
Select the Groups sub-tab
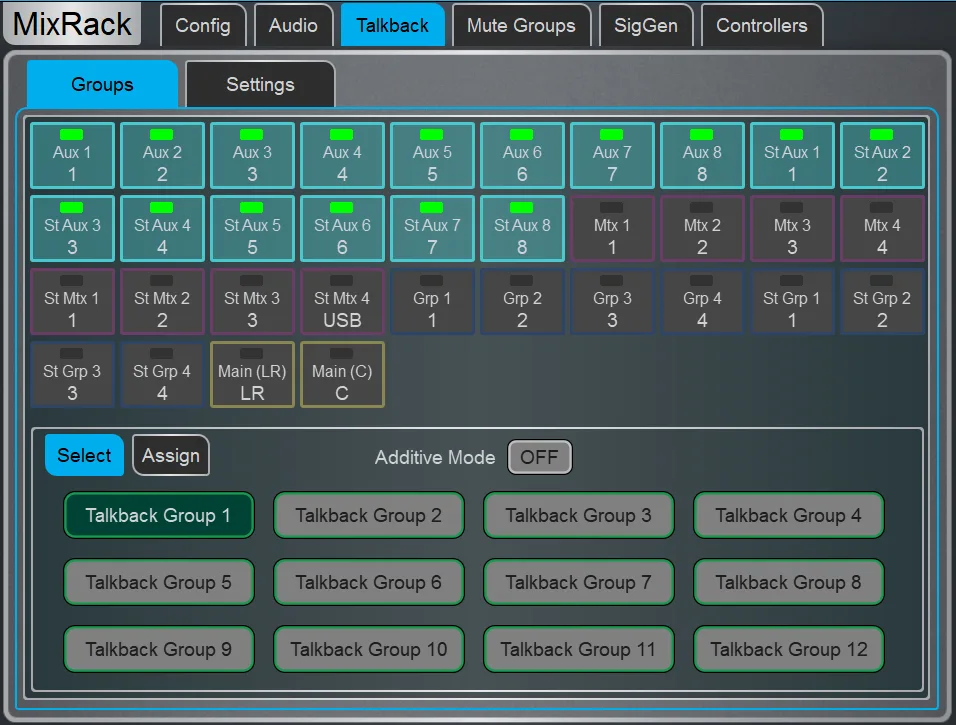[102, 84]
